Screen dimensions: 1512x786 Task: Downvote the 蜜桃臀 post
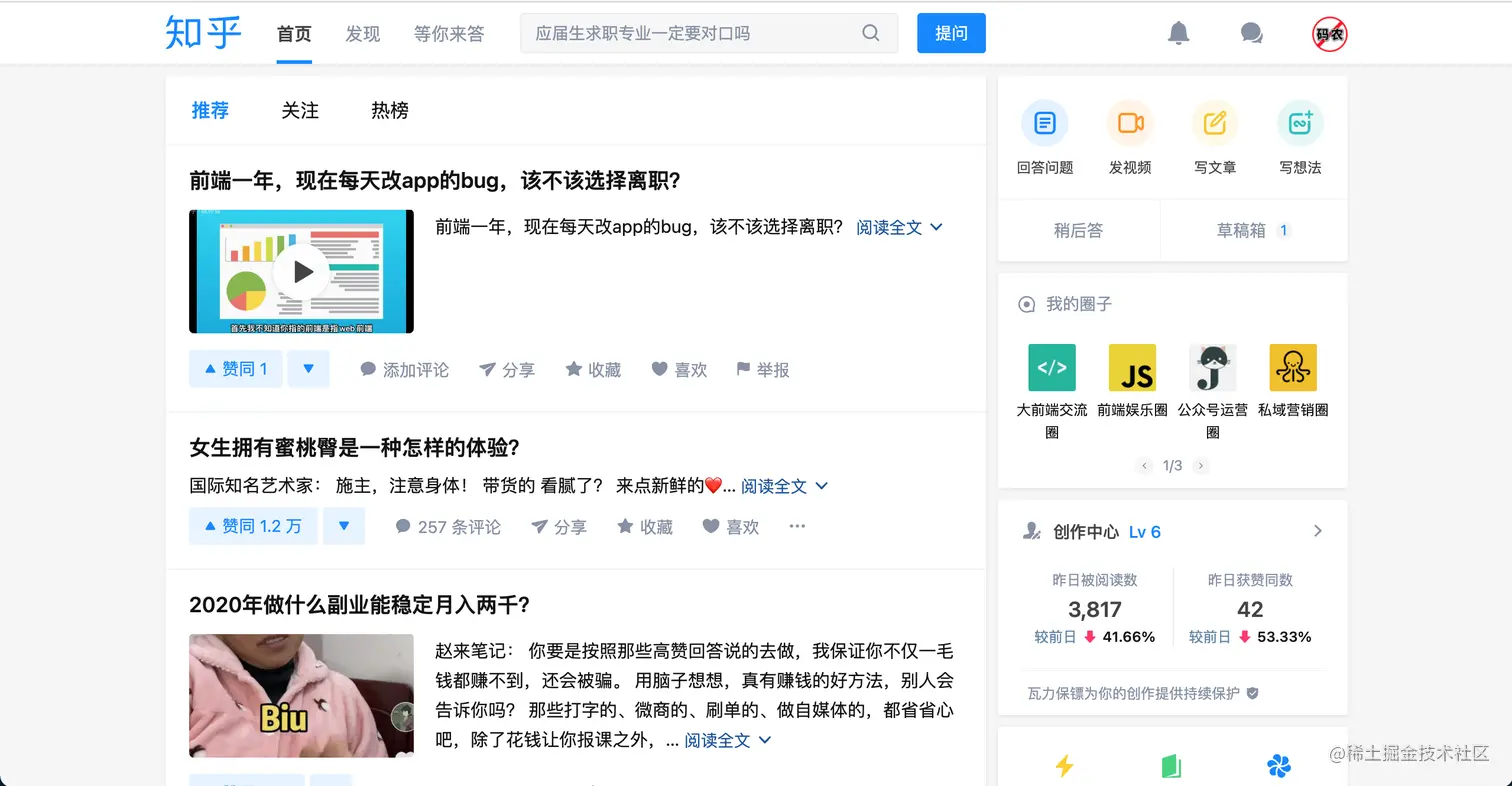tap(344, 526)
